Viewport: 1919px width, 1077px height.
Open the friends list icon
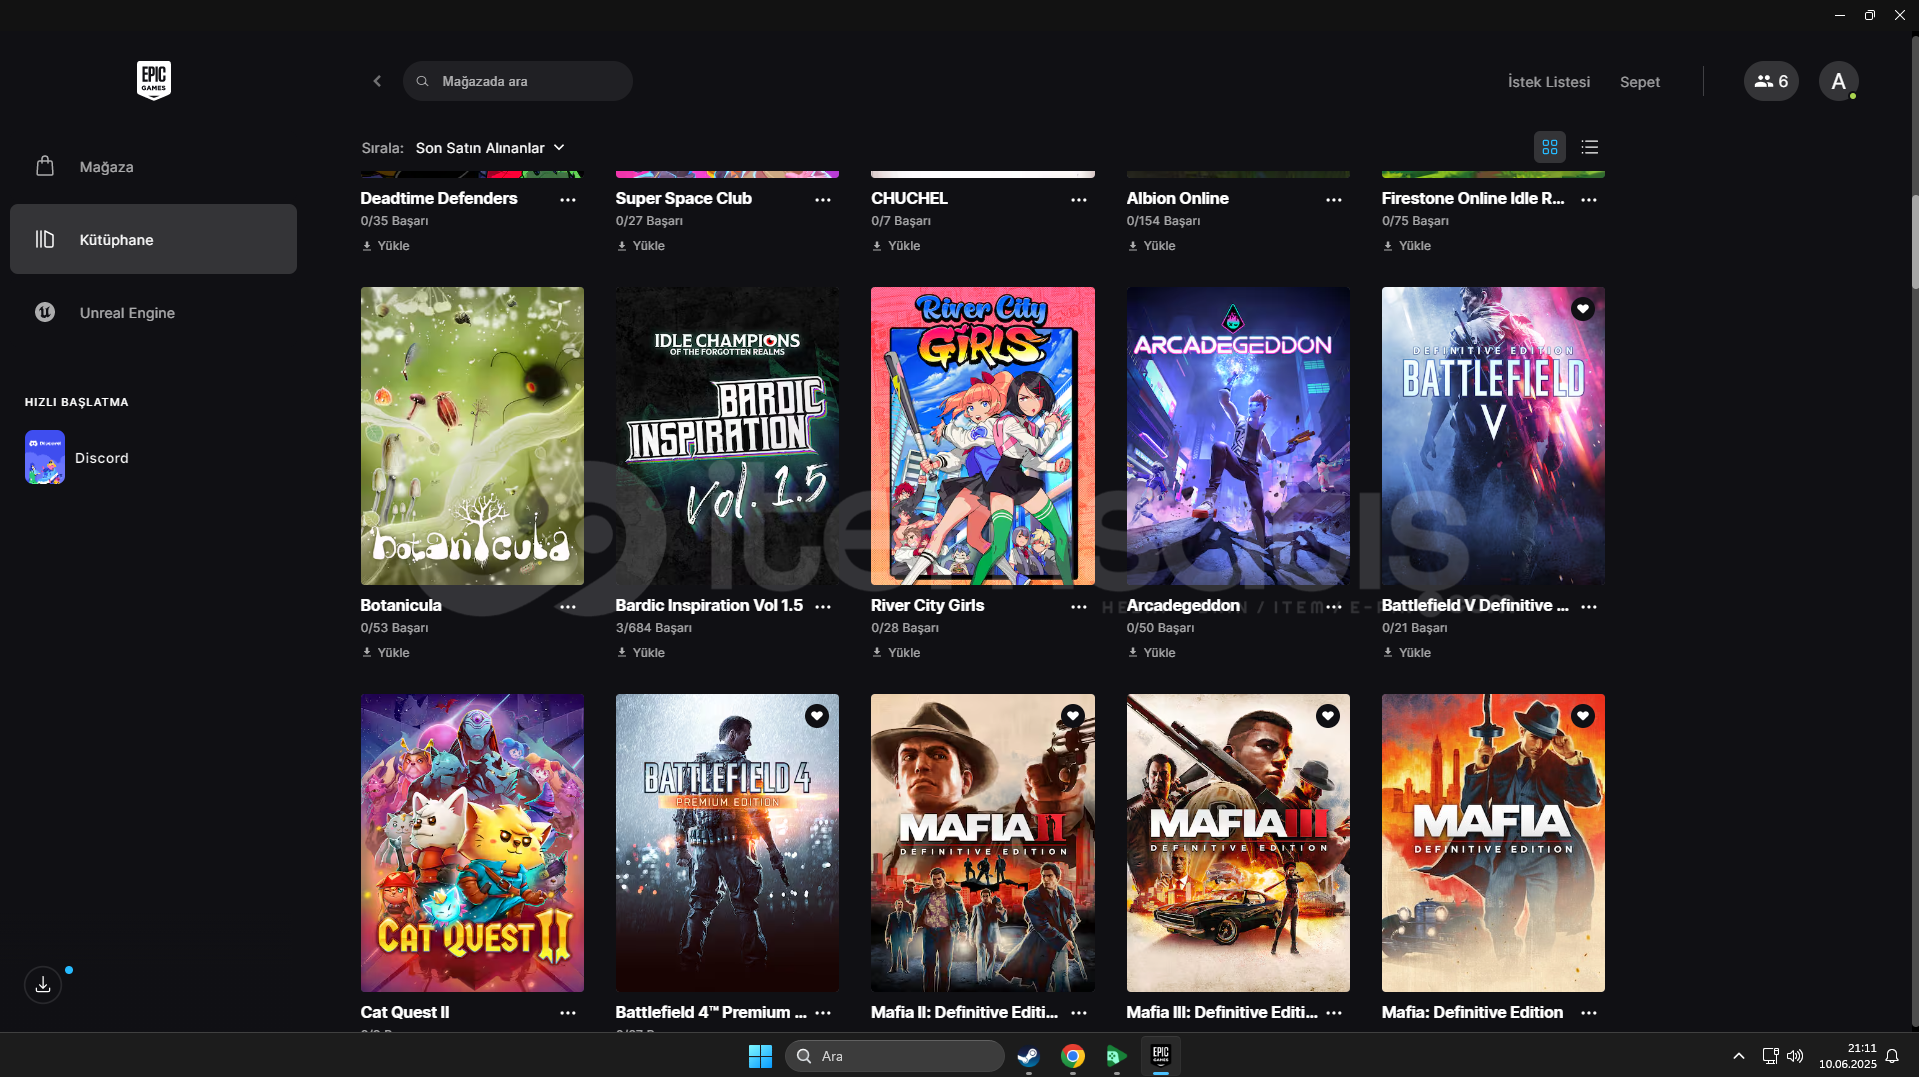tap(1771, 81)
